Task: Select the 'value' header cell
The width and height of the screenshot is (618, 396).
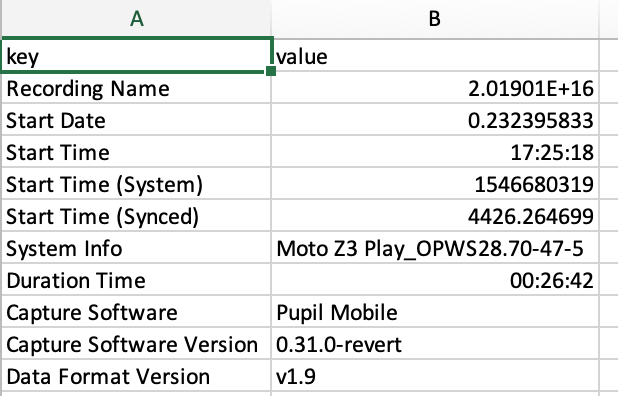Action: point(435,56)
